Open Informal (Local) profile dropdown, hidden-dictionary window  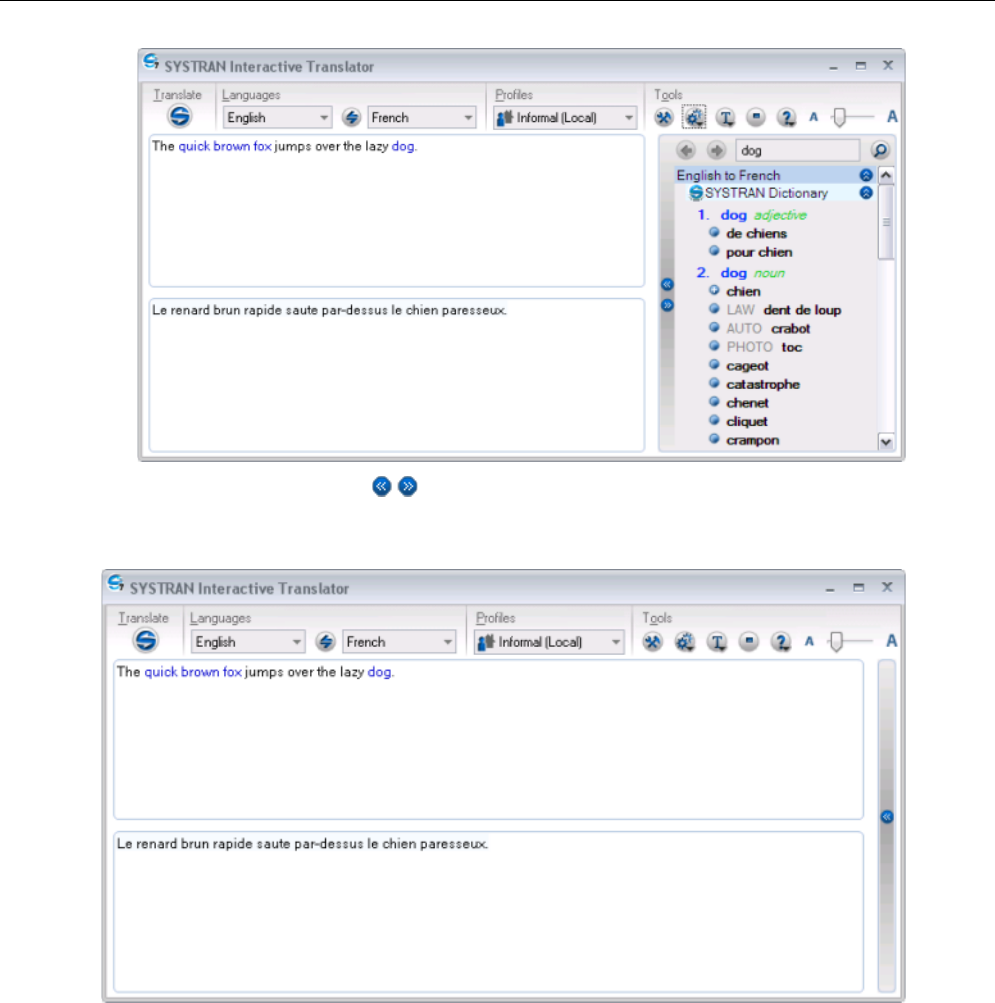coord(549,642)
